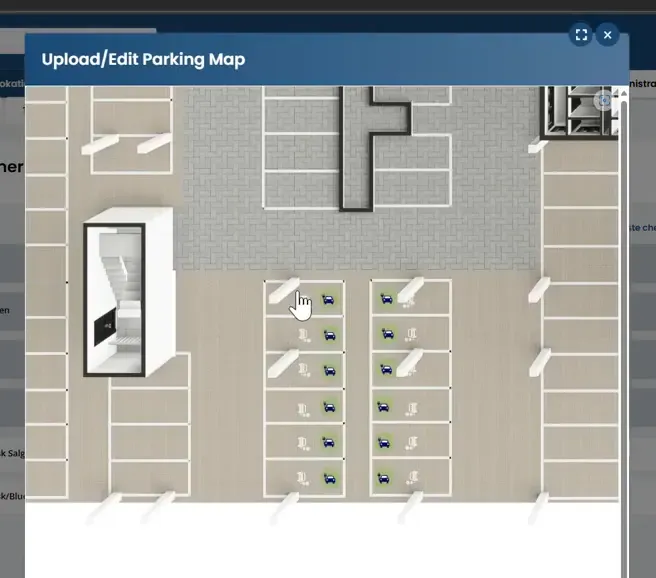Select car marker in fifth row of left parking block

(x=328, y=442)
